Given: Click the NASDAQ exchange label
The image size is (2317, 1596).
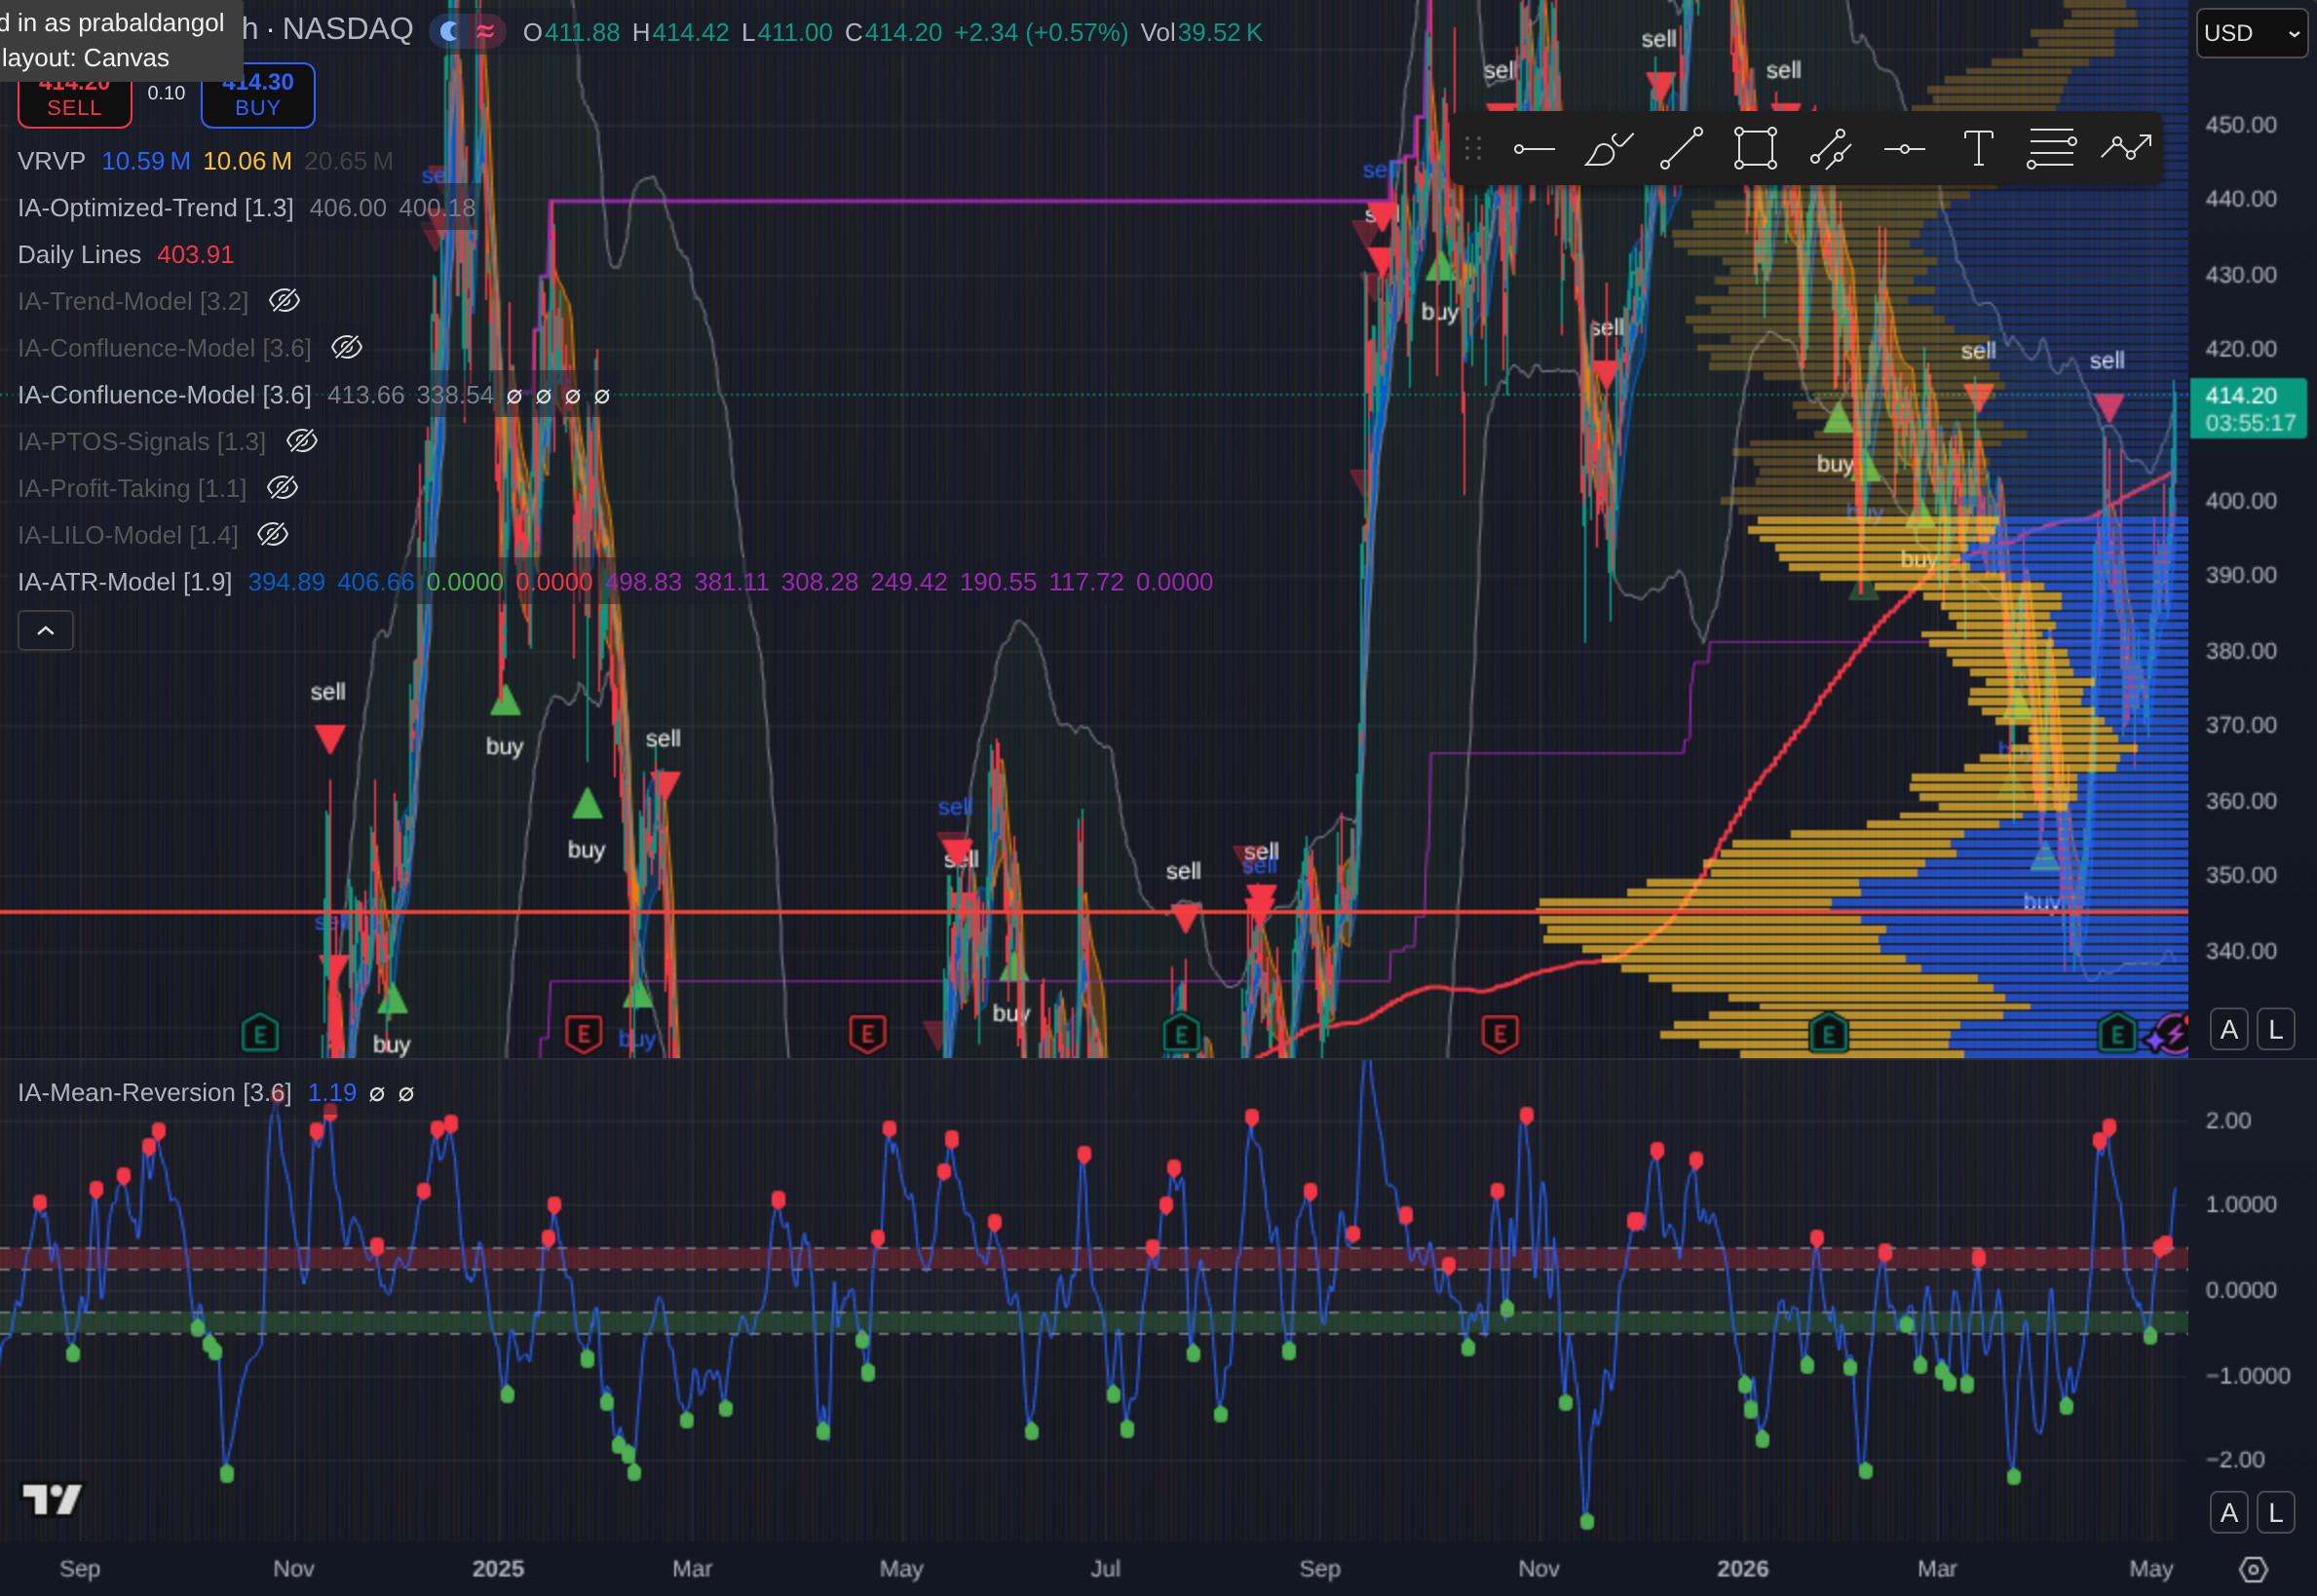Looking at the screenshot, I should tap(347, 29).
